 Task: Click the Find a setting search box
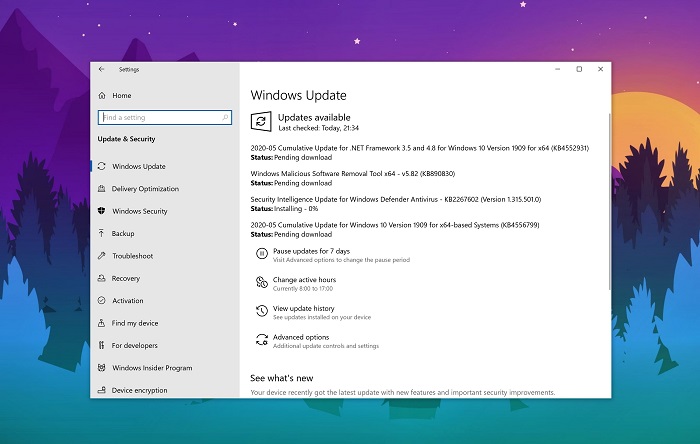(160, 118)
